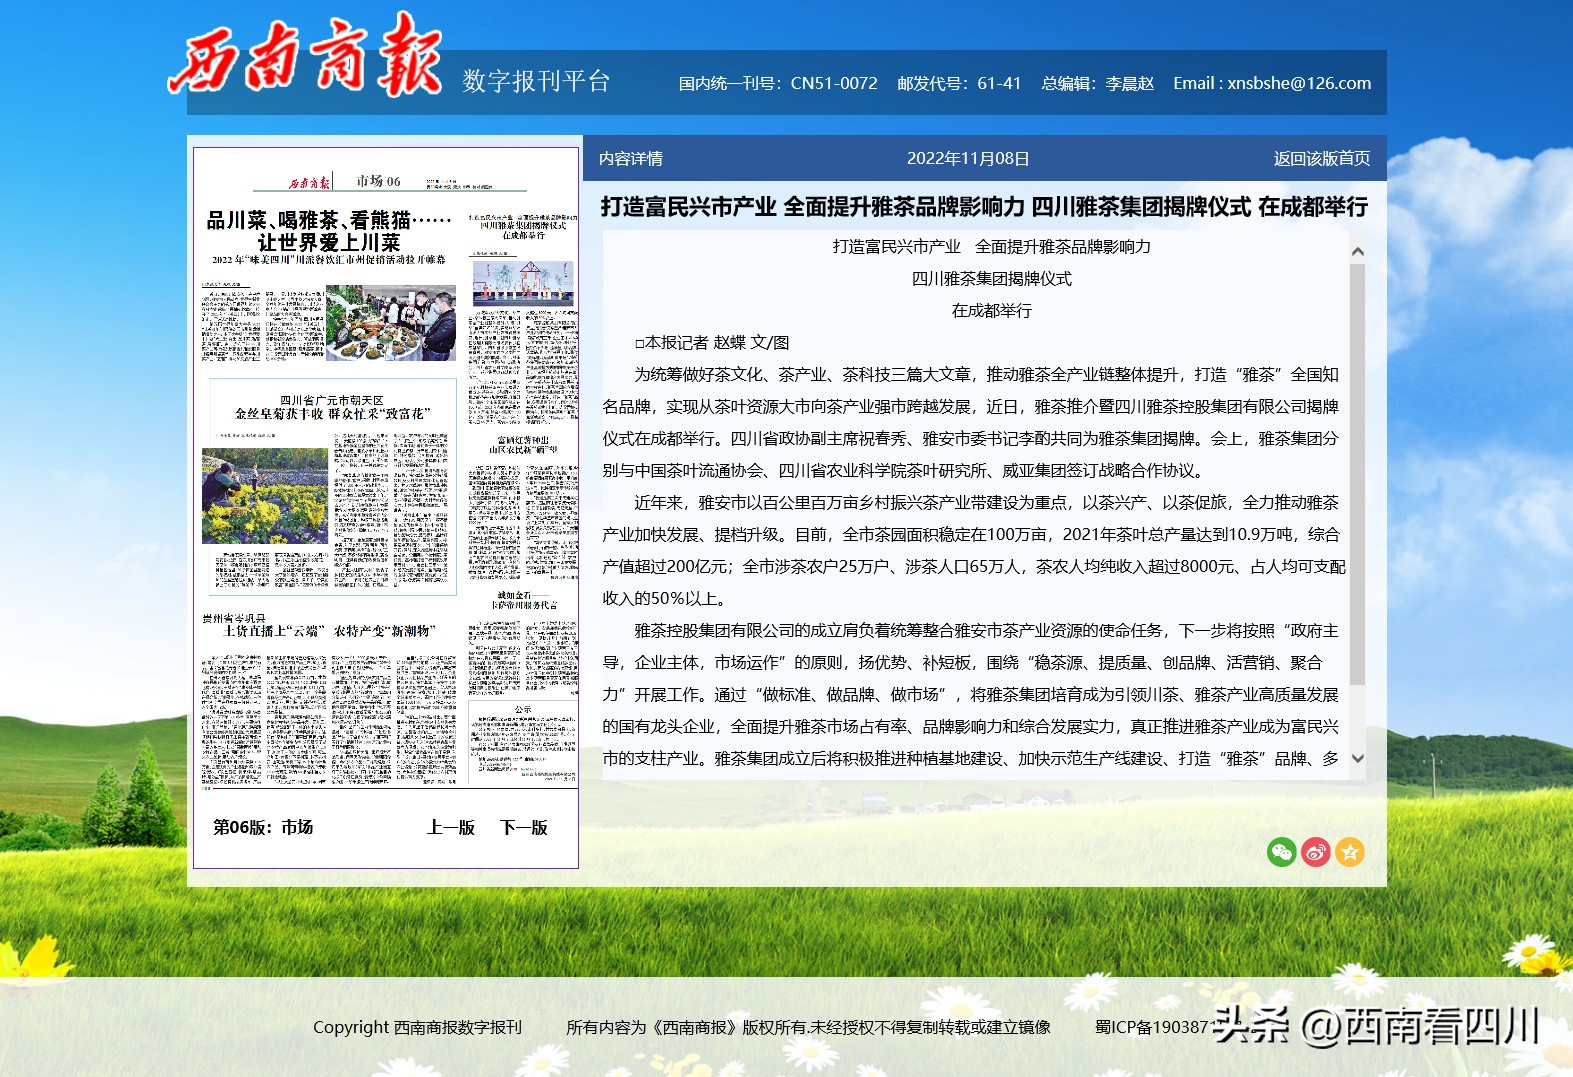Click 市场 06 masthead in page preview

378,181
